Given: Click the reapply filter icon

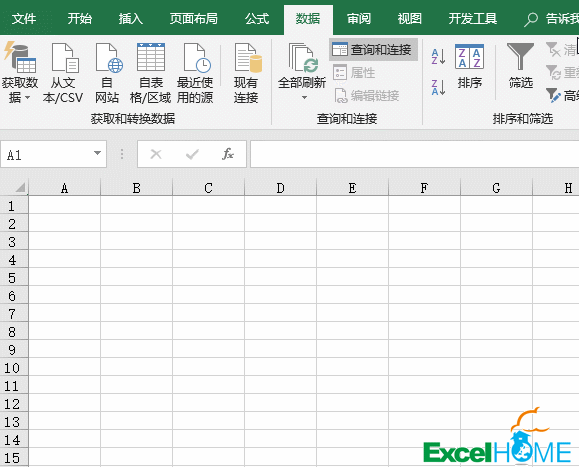Looking at the screenshot, I should coord(553,72).
